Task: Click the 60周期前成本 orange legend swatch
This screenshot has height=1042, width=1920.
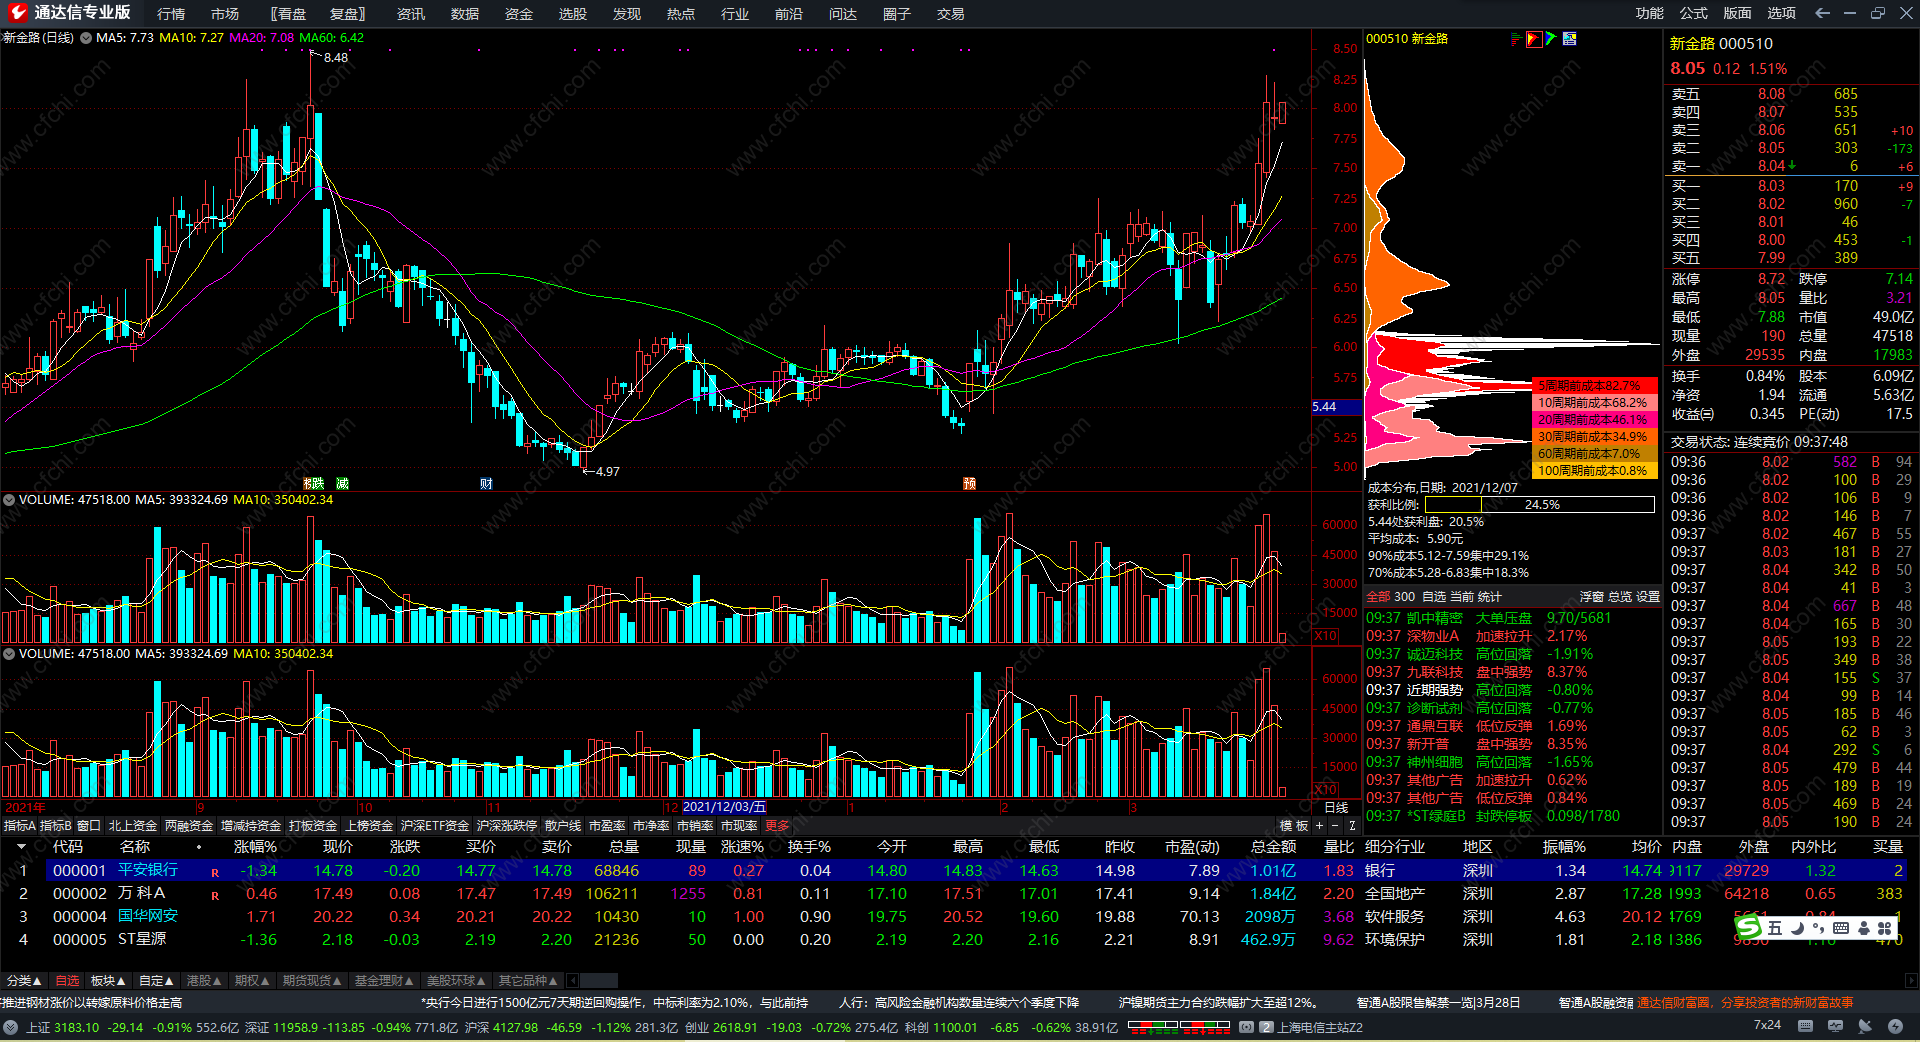Action: pos(1594,454)
